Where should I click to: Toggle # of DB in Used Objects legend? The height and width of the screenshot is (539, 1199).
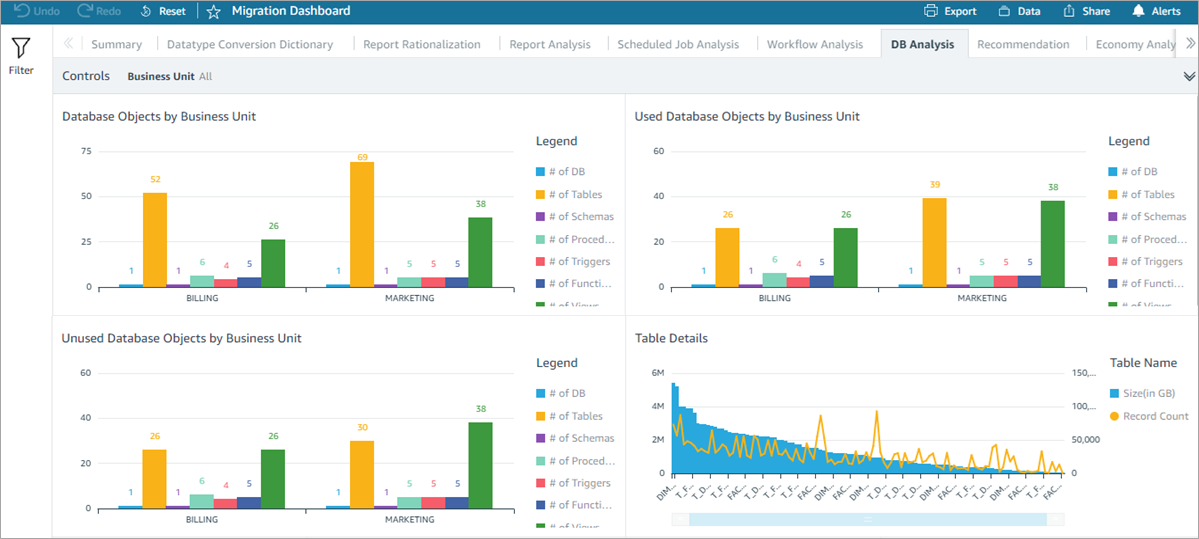(x=1133, y=172)
